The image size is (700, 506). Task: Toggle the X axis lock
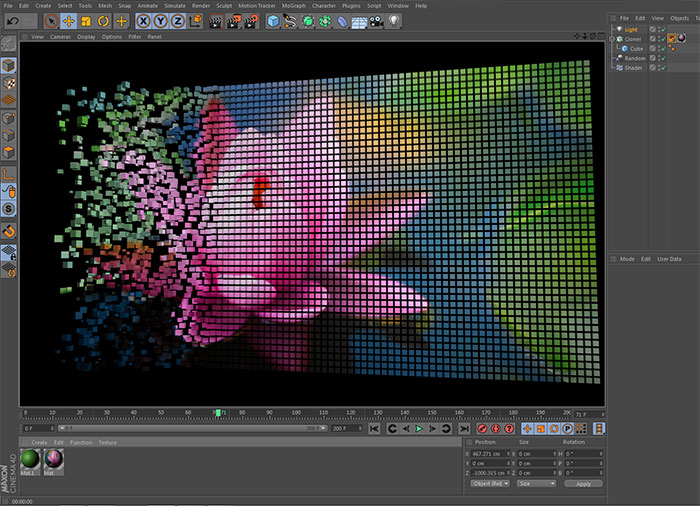click(x=143, y=21)
